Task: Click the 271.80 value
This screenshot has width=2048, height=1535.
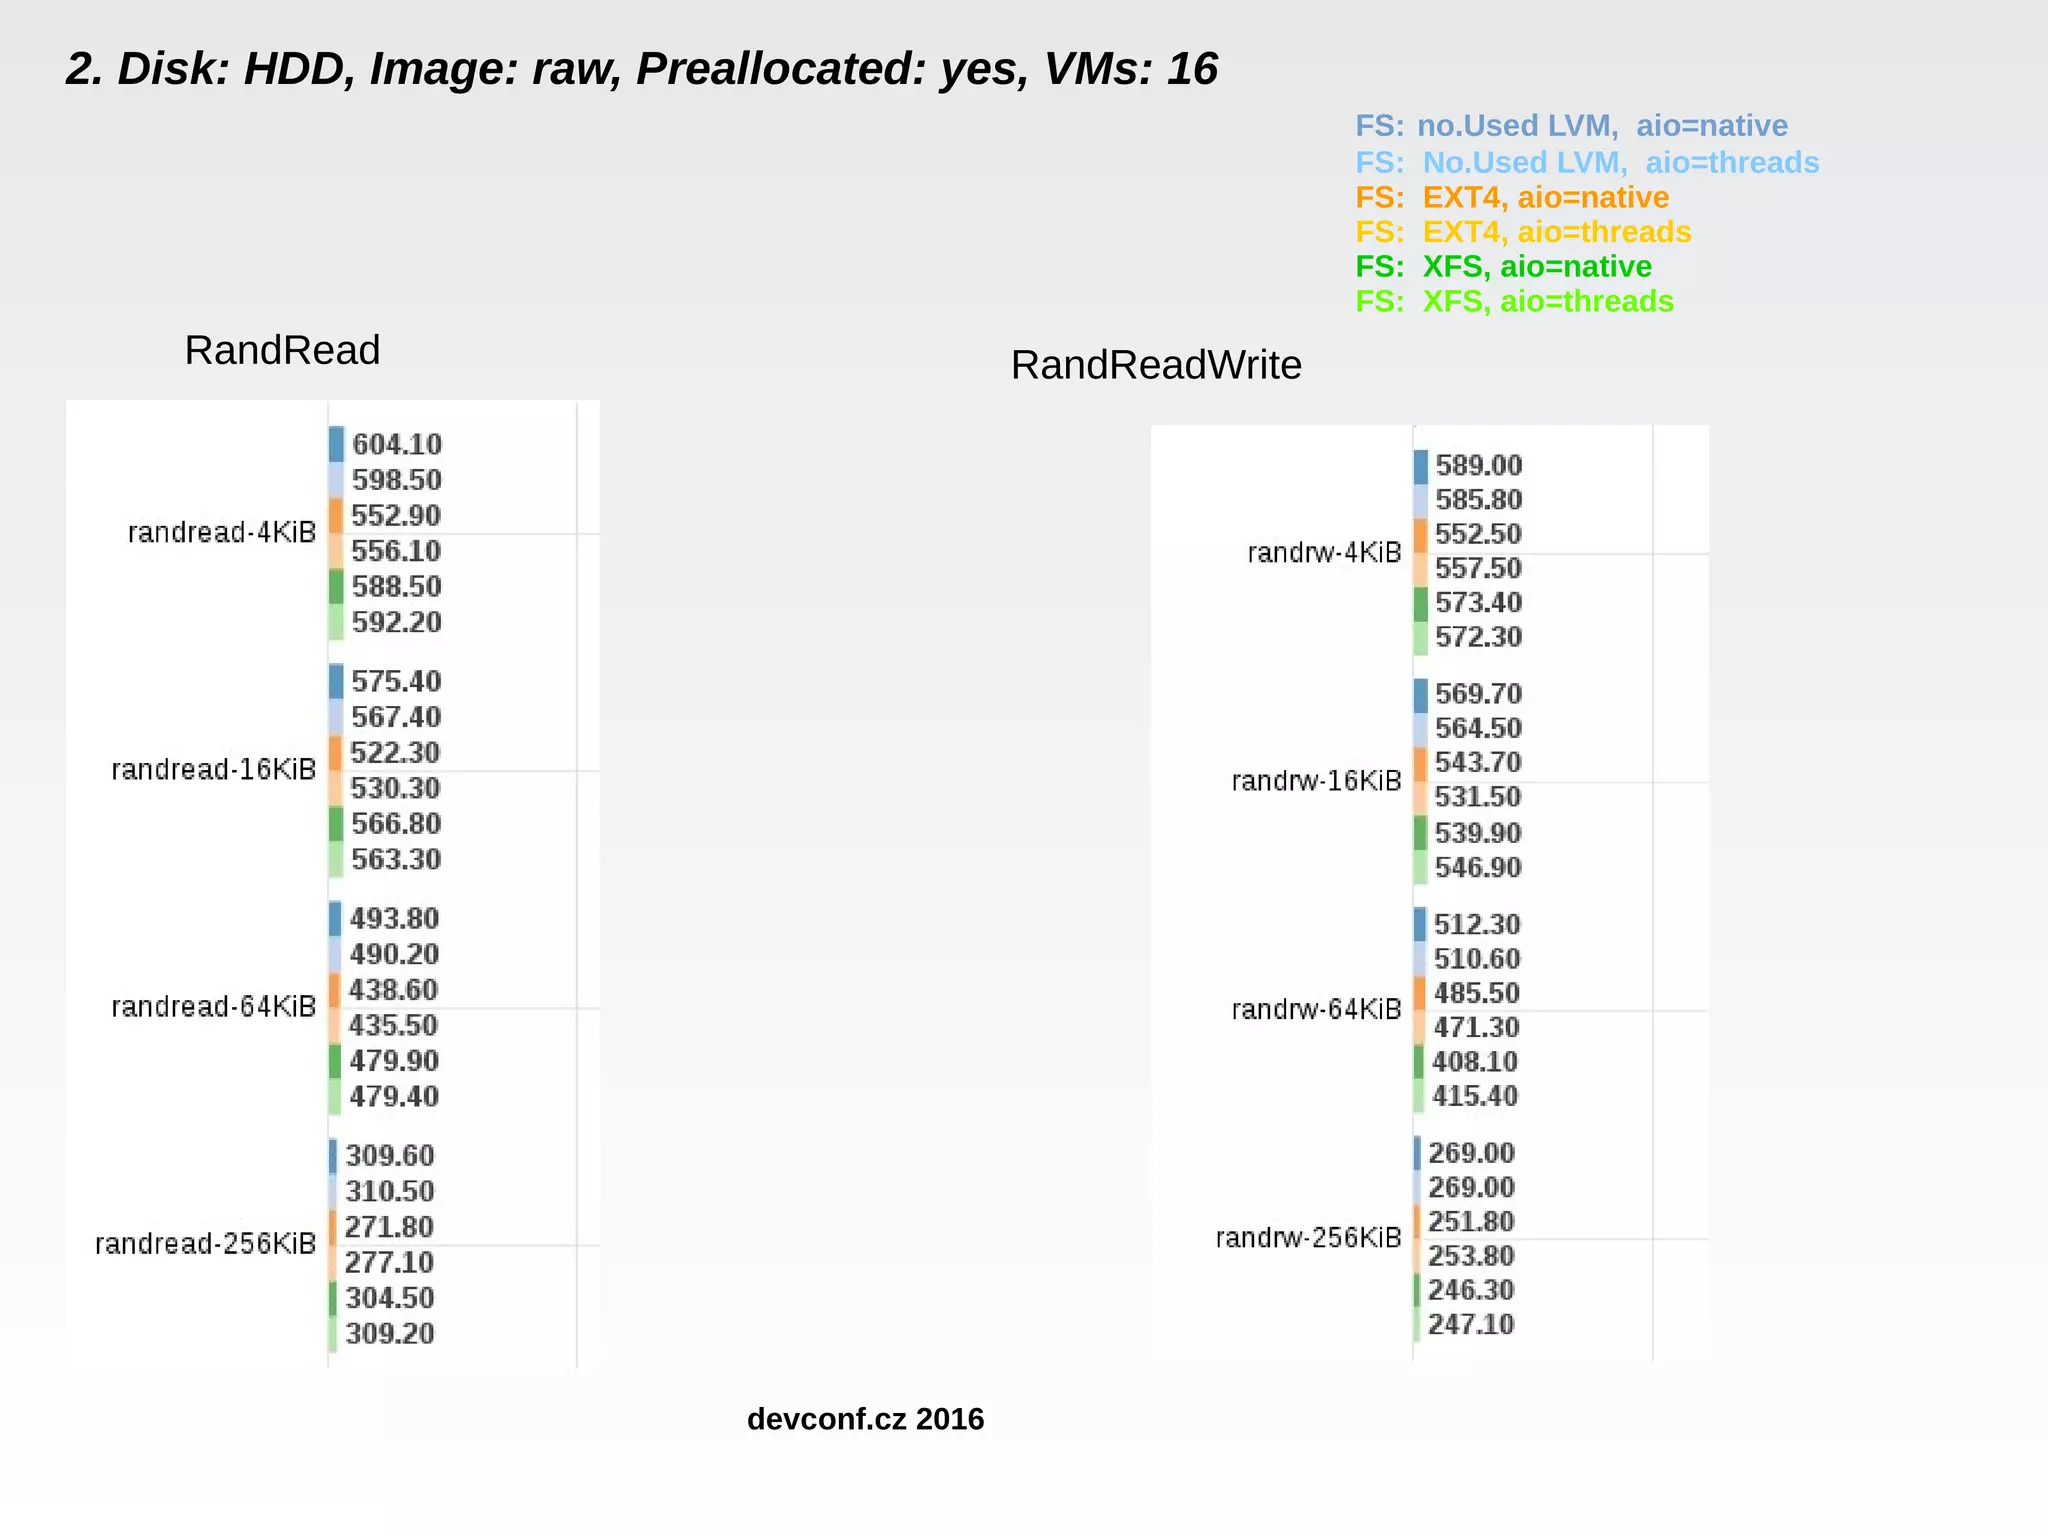Action: [389, 1226]
